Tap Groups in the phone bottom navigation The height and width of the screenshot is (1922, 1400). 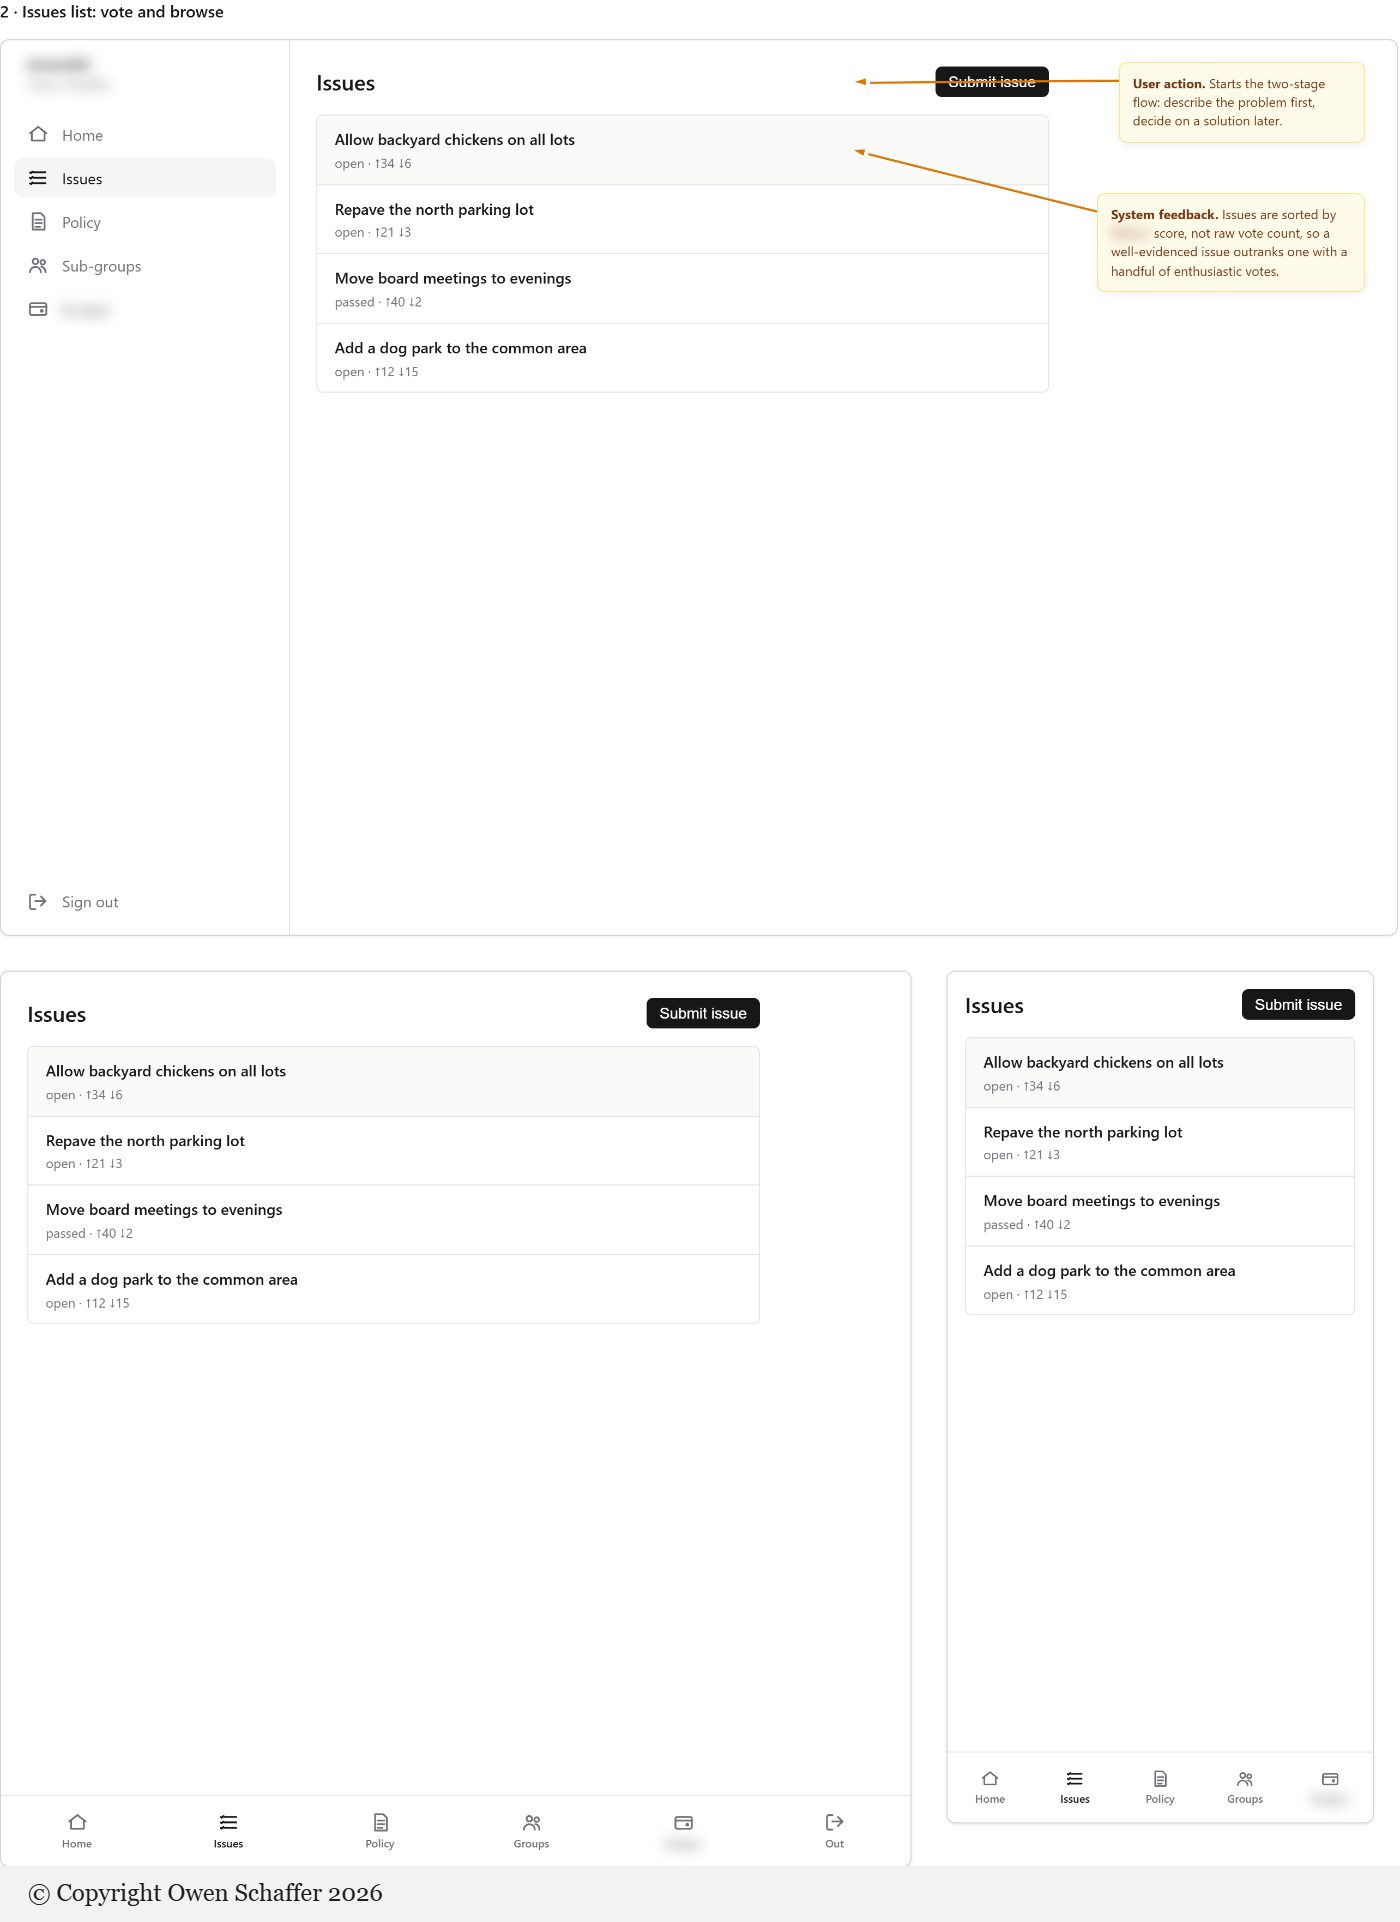[1245, 1786]
